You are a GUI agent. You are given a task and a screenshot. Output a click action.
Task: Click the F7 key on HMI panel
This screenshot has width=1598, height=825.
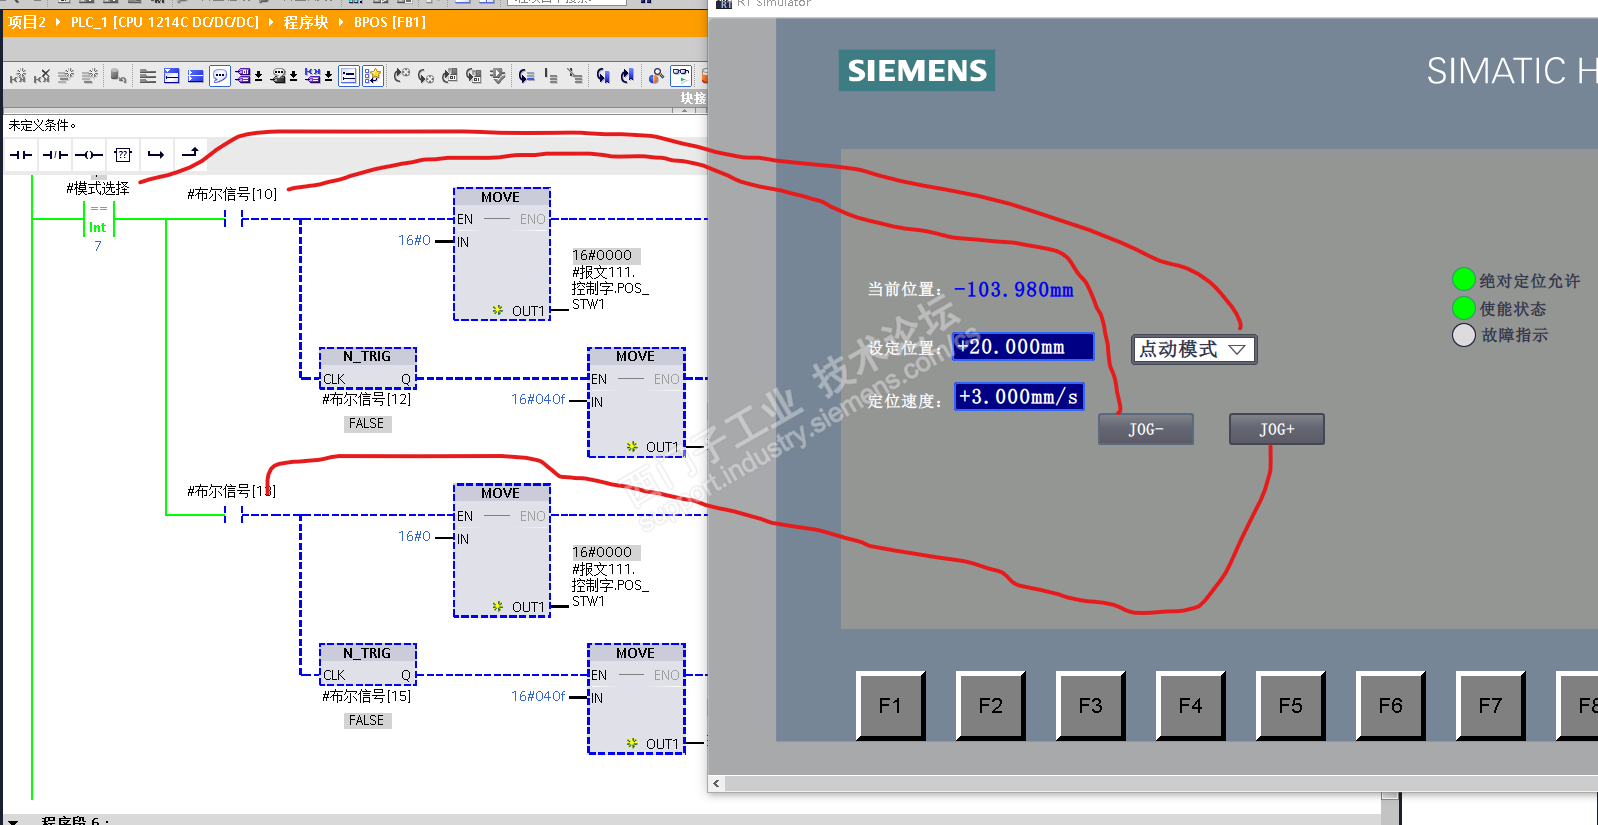pos(1490,706)
